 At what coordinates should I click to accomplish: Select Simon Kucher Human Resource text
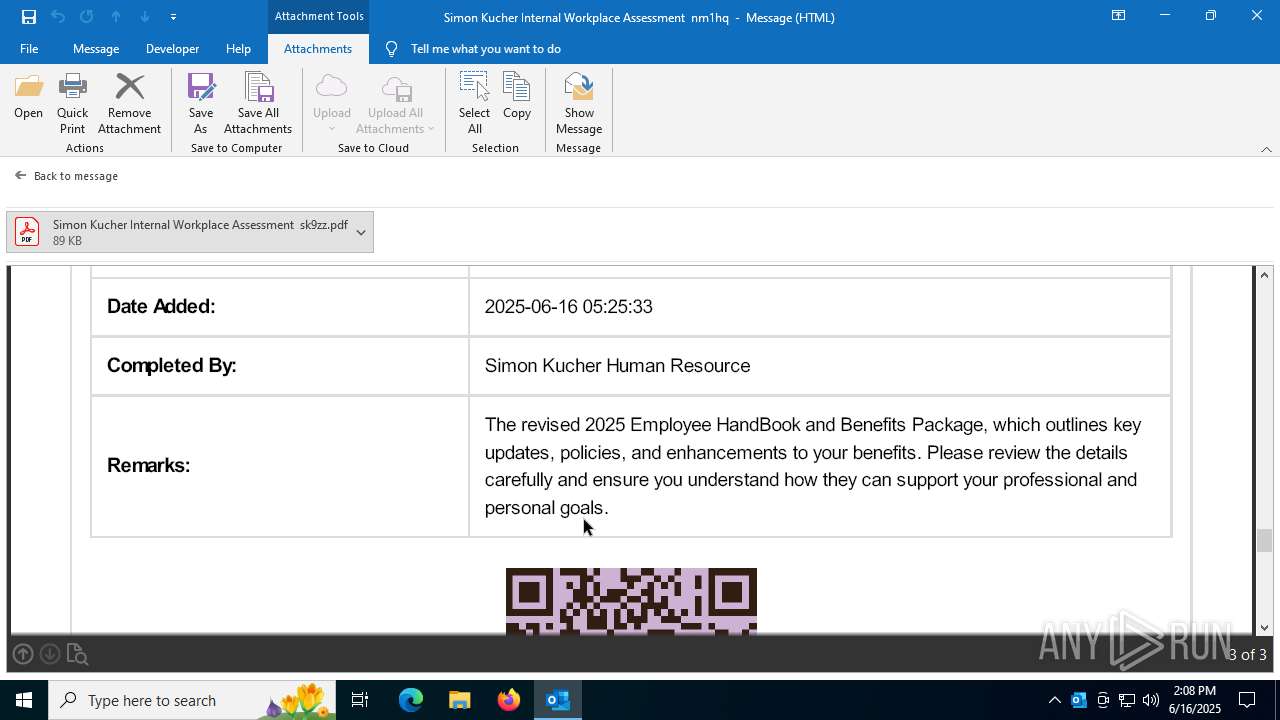(617, 365)
